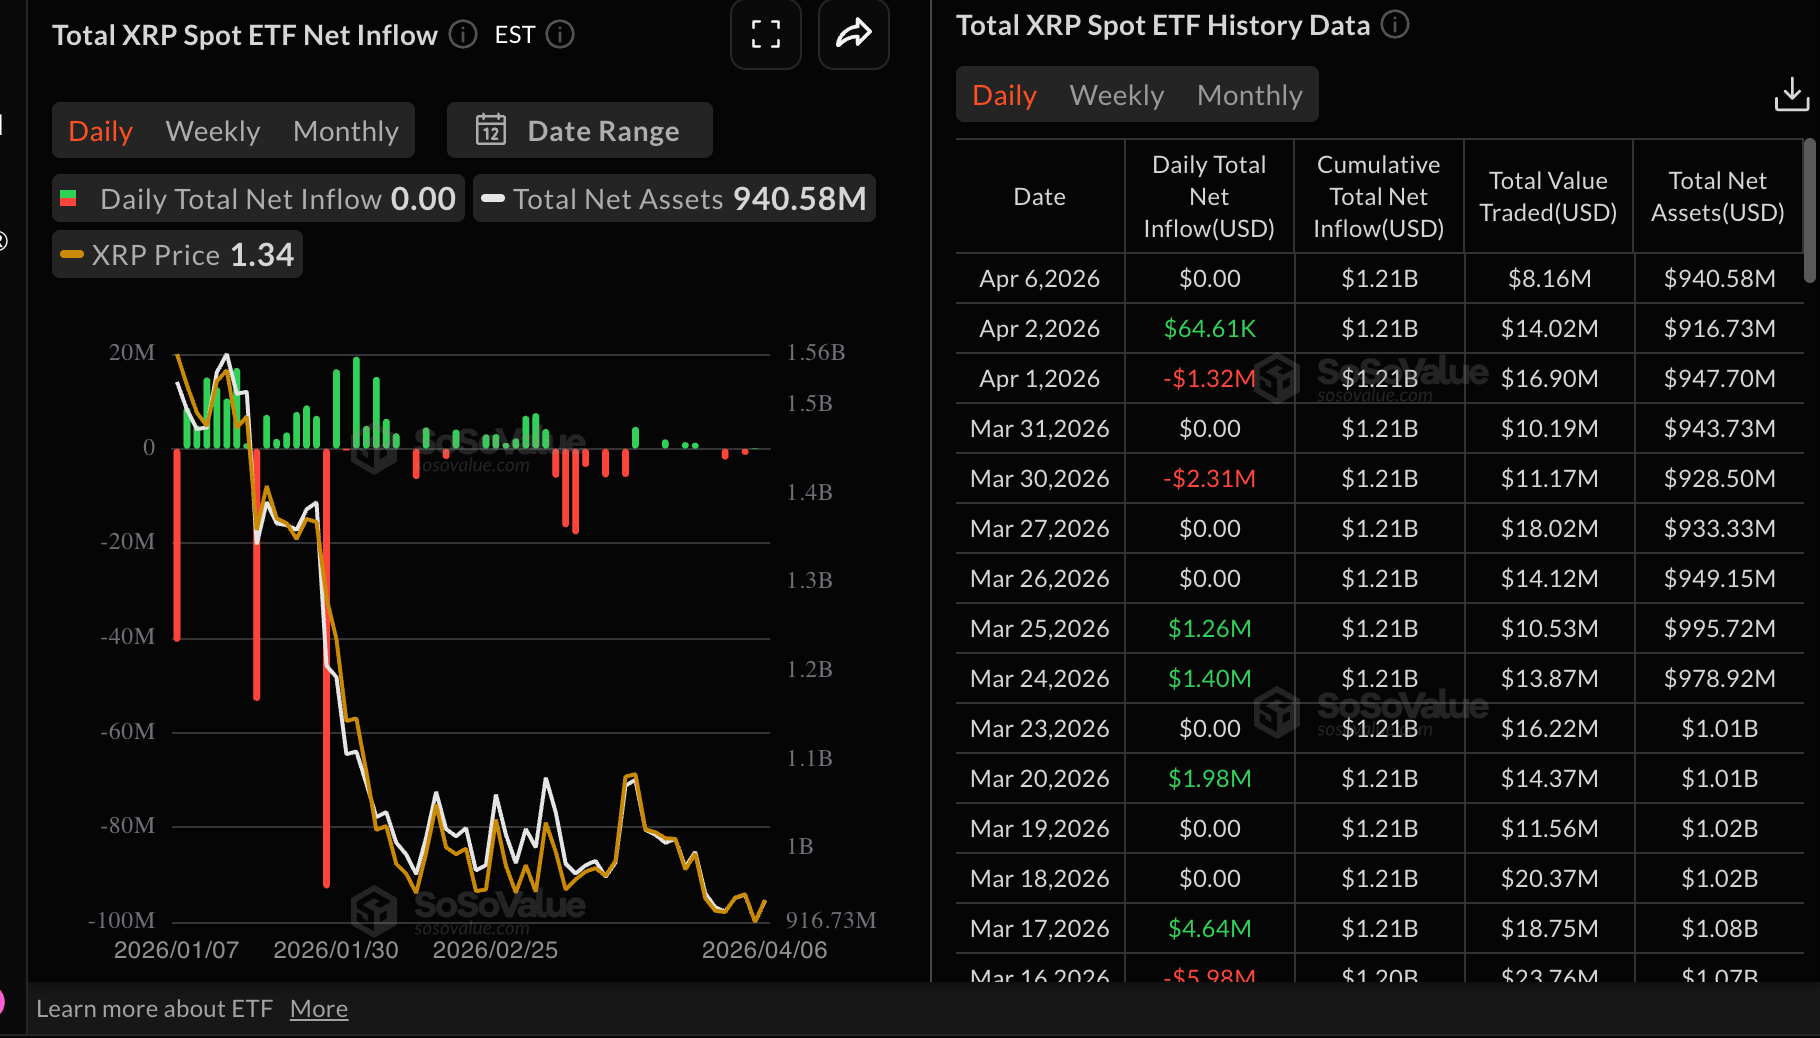The height and width of the screenshot is (1038, 1820).
Task: Download the ETF history data
Action: pos(1791,95)
